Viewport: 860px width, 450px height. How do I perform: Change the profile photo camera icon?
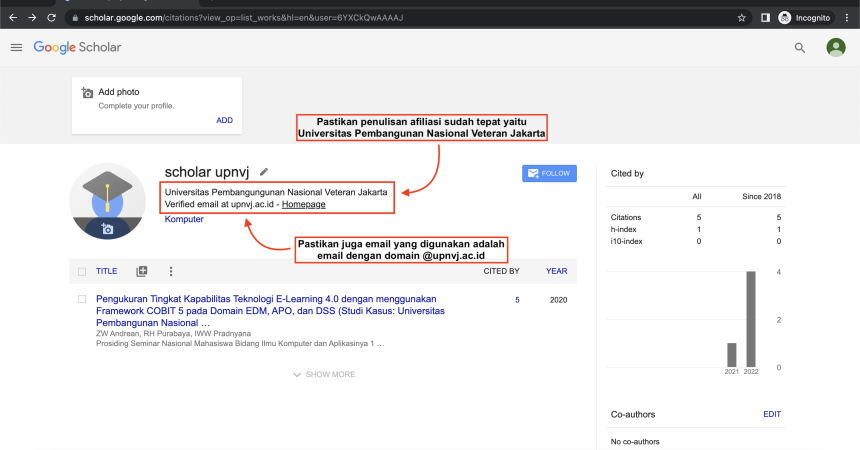click(107, 228)
